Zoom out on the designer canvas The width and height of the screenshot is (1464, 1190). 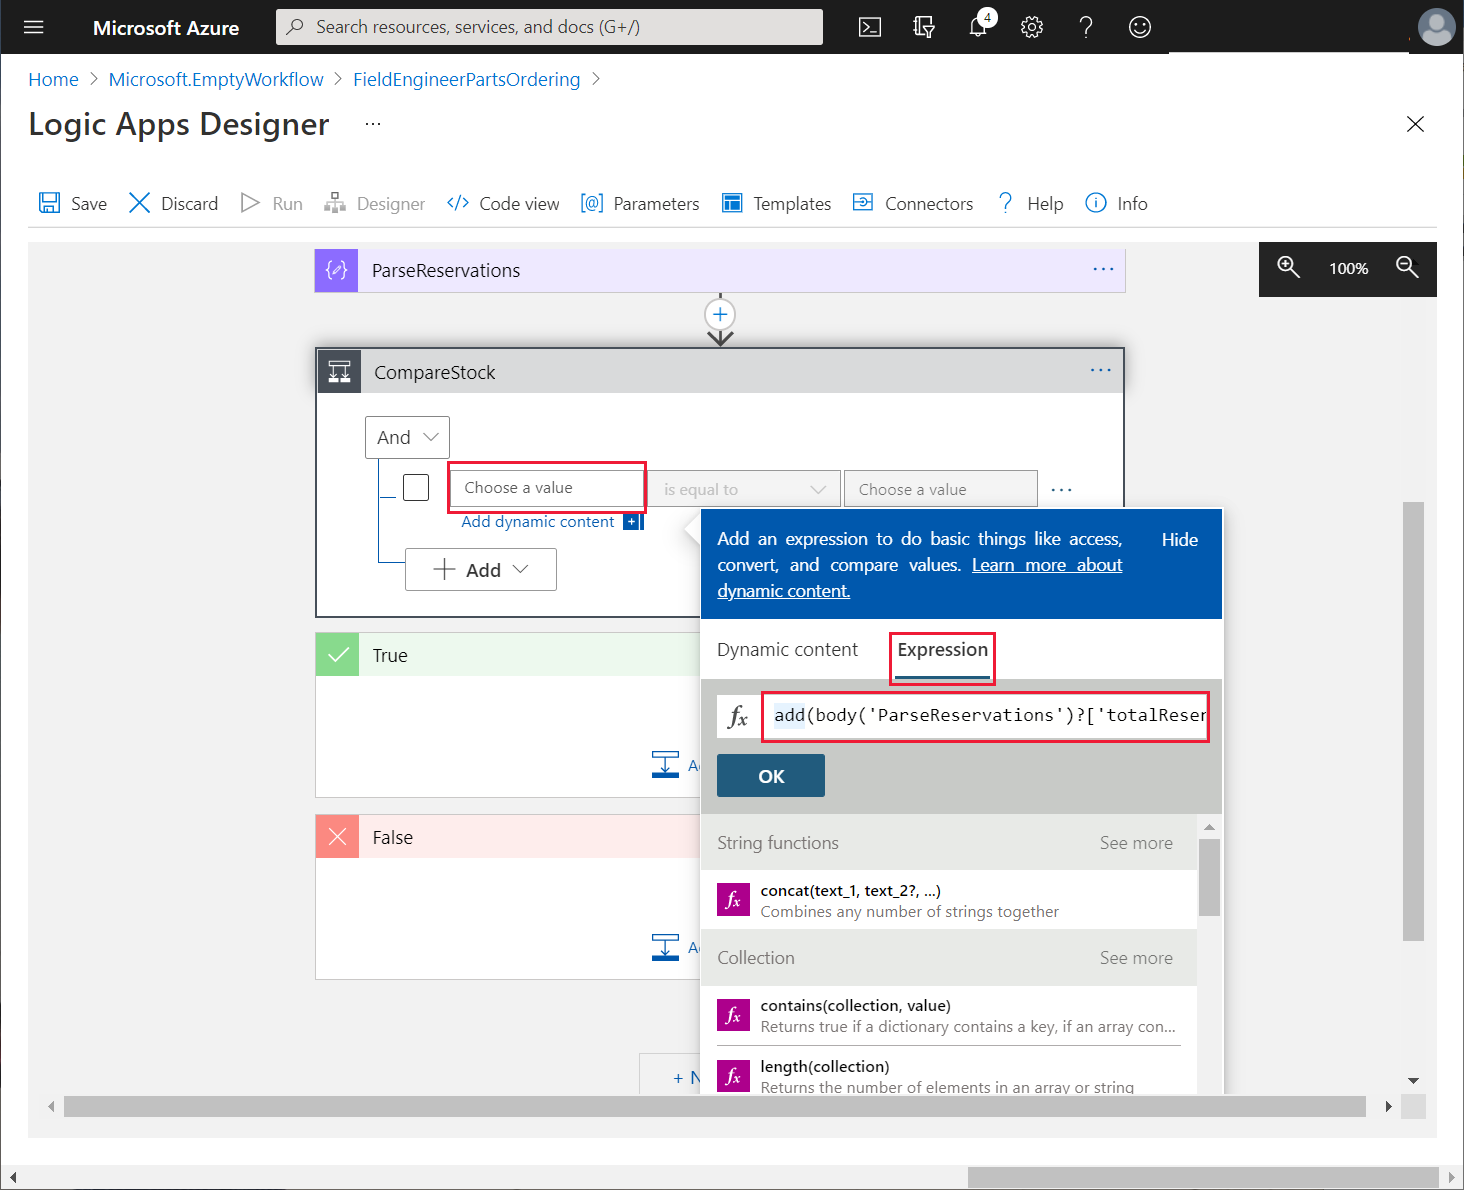click(1407, 267)
